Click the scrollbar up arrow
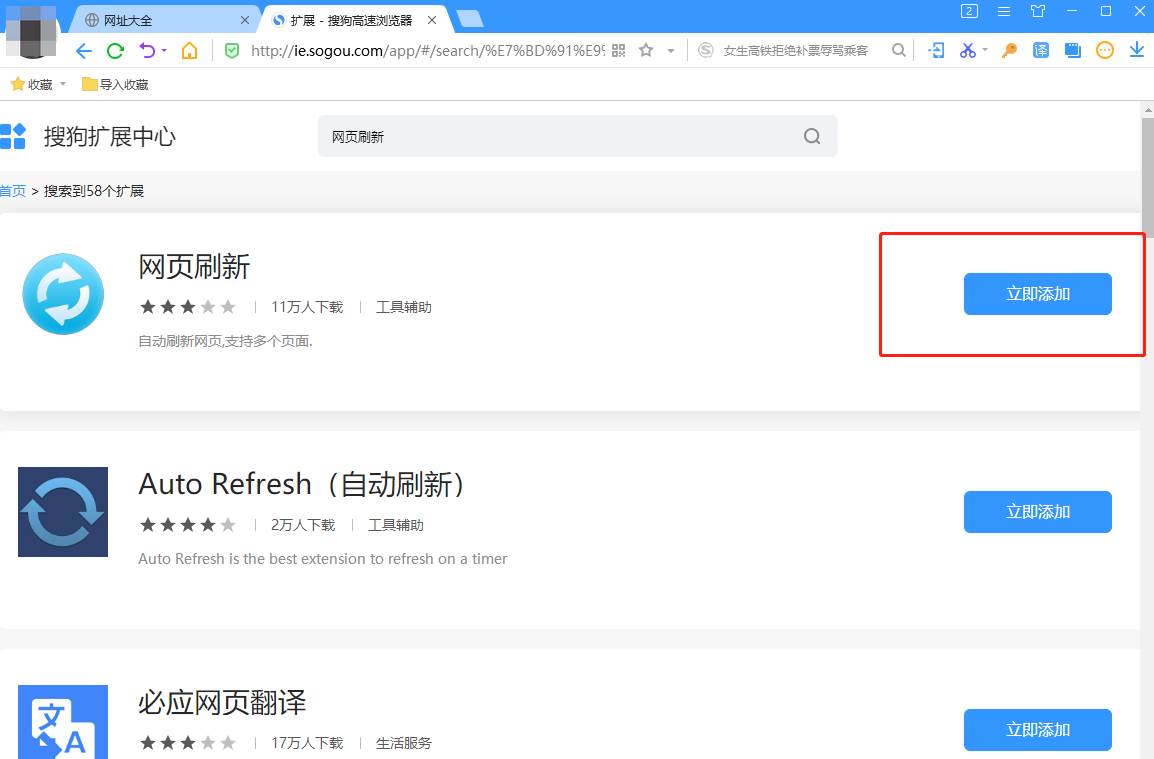 pyautogui.click(x=1147, y=109)
